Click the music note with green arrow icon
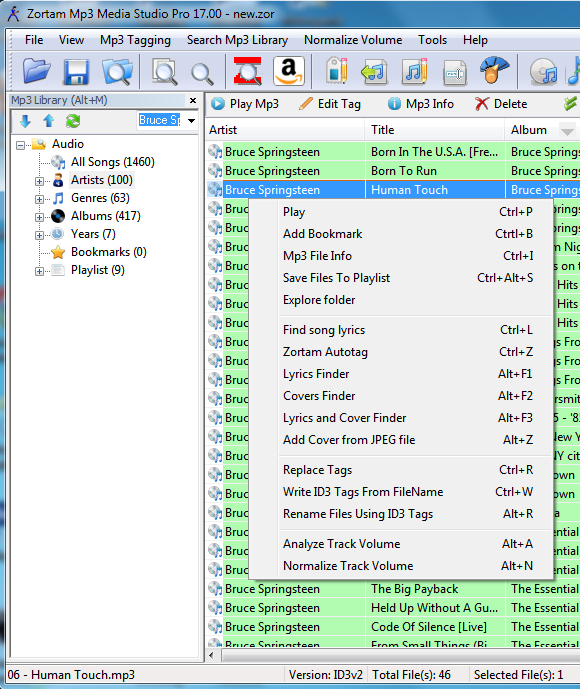 coord(374,72)
